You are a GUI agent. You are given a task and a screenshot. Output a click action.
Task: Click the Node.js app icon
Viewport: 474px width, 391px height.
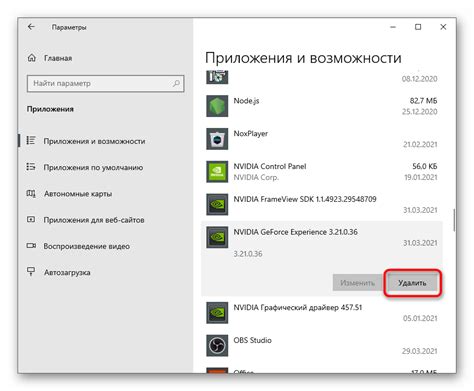point(217,106)
